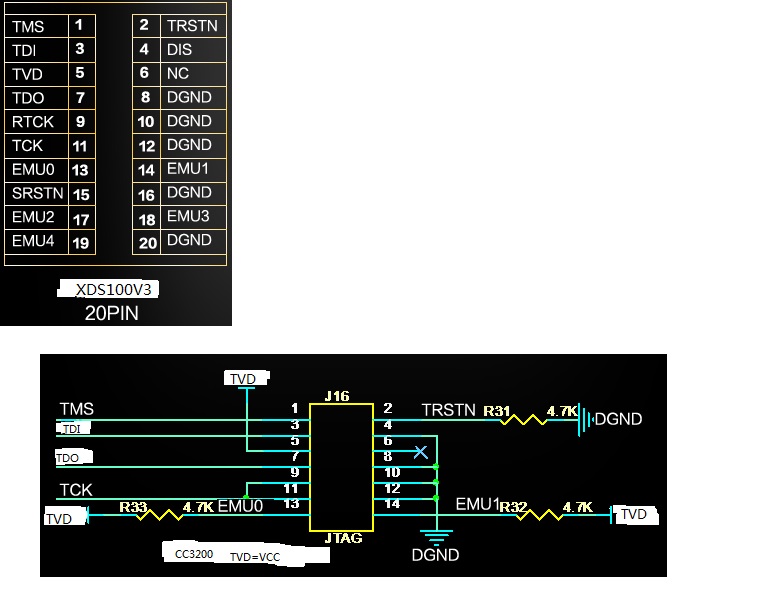This screenshot has width=768, height=614.
Task: Click the TRSTN net label in the schematic
Action: (x=449, y=410)
